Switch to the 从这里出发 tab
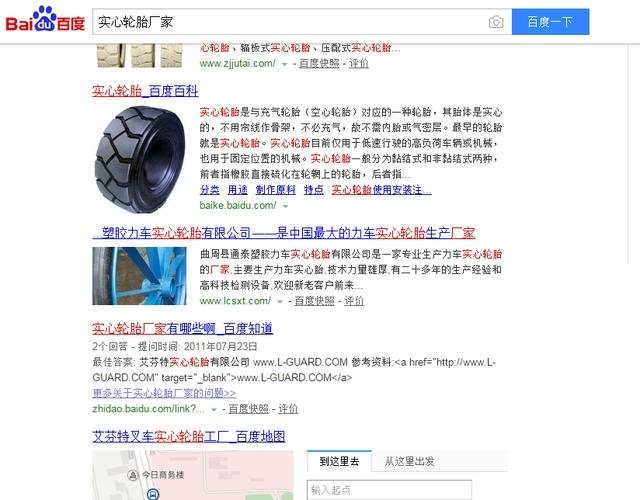This screenshot has height=500, width=640. tap(409, 461)
